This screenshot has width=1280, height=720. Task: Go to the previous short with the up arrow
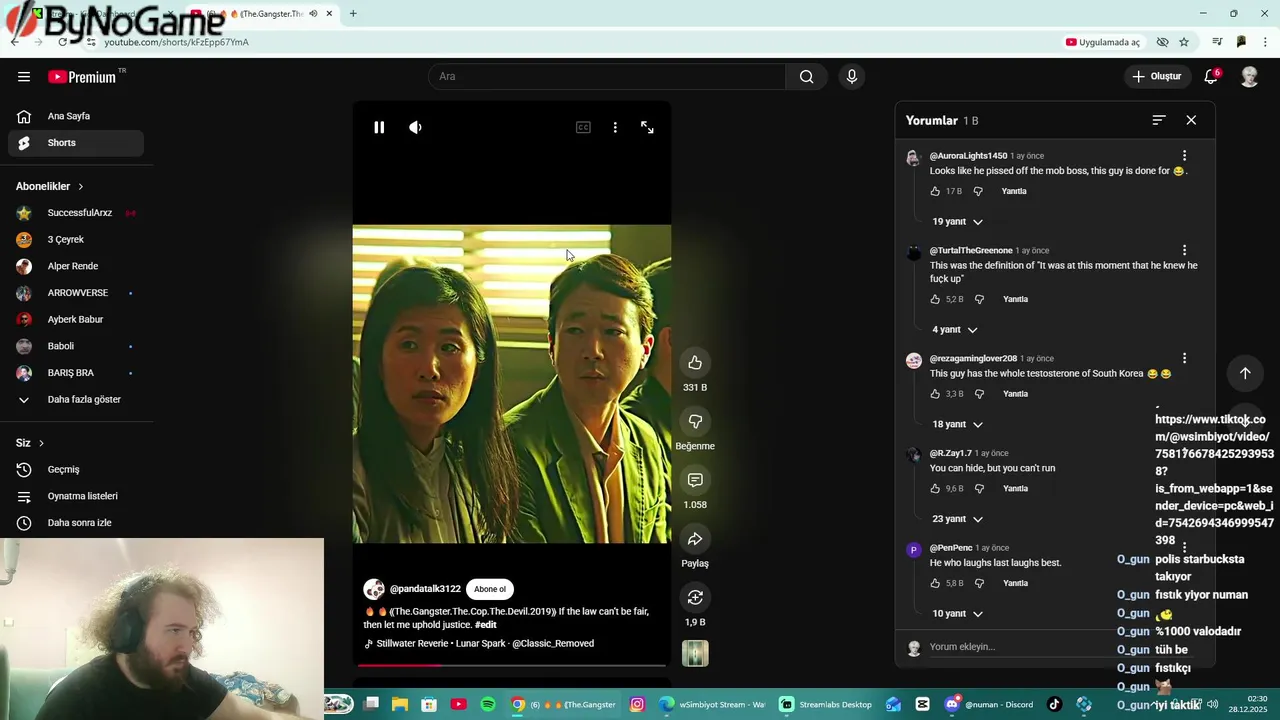[1245, 373]
